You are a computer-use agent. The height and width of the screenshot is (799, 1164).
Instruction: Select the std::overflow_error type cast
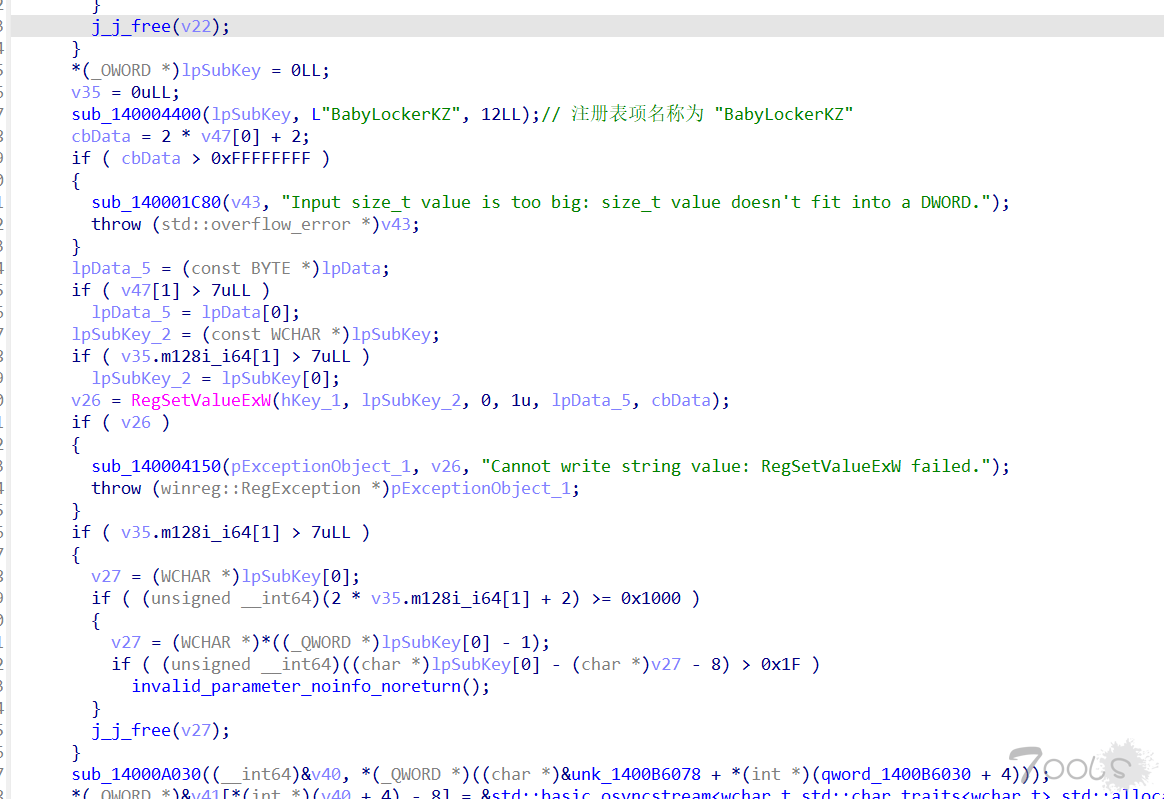click(255, 224)
